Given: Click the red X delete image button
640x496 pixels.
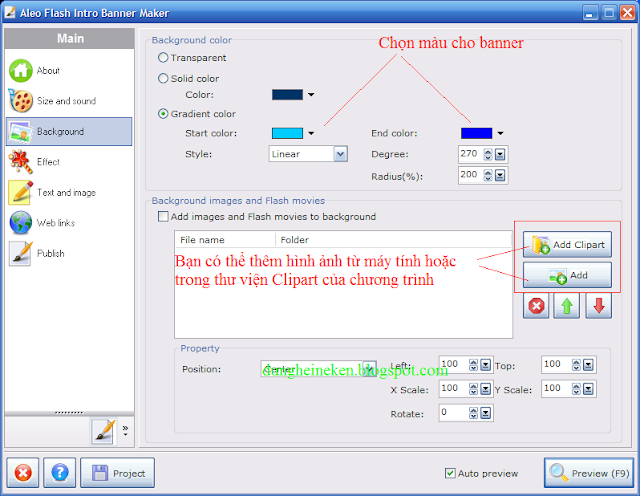Looking at the screenshot, I should click(536, 306).
